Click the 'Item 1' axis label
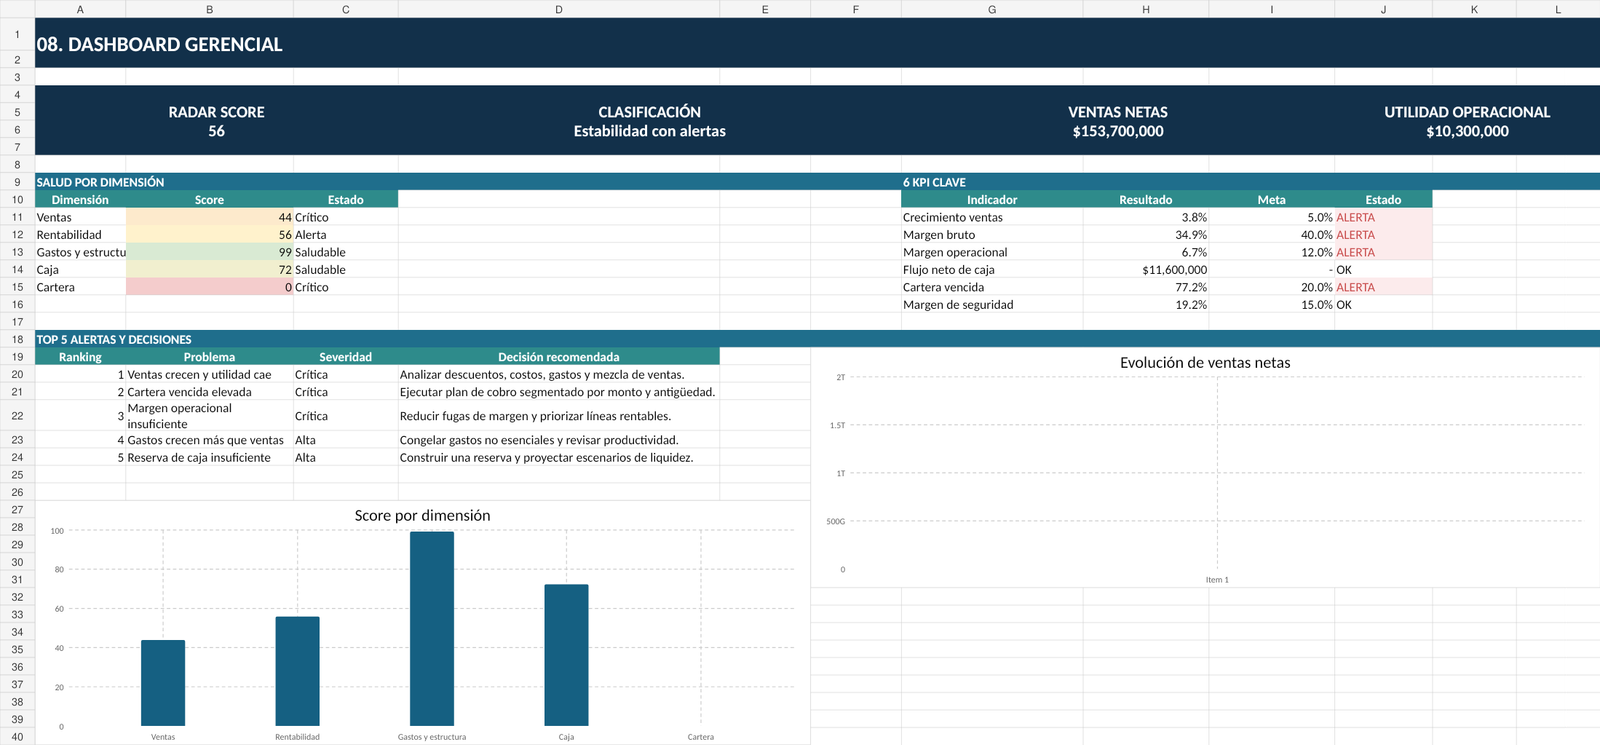 [x=1217, y=580]
